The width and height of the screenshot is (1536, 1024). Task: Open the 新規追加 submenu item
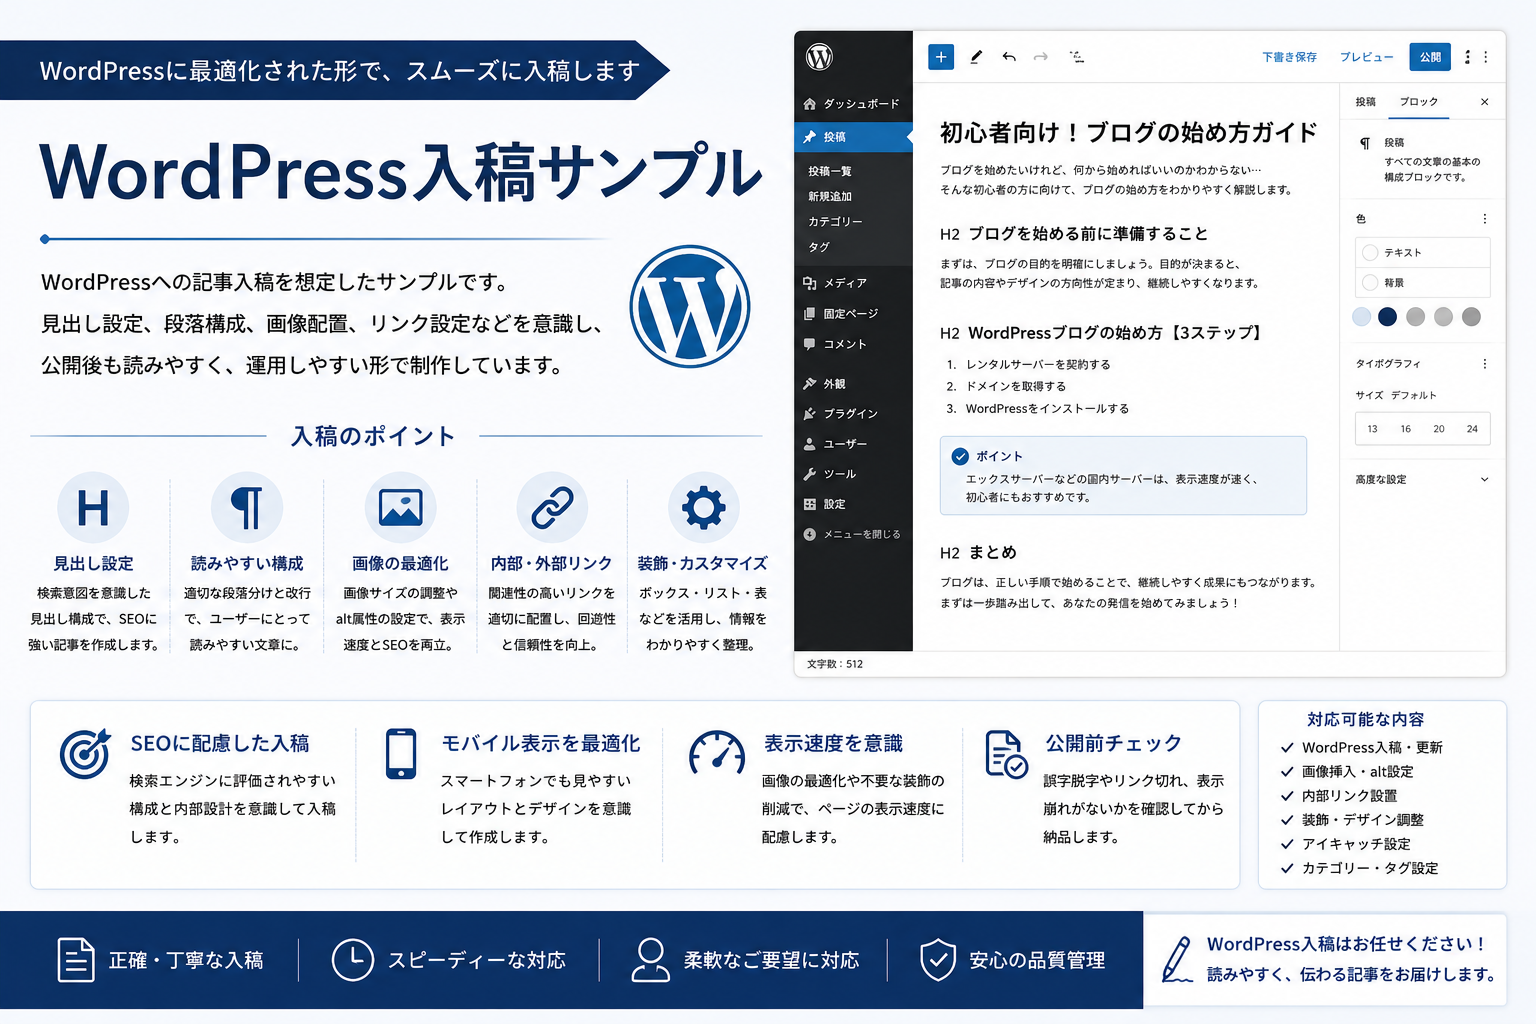click(830, 197)
